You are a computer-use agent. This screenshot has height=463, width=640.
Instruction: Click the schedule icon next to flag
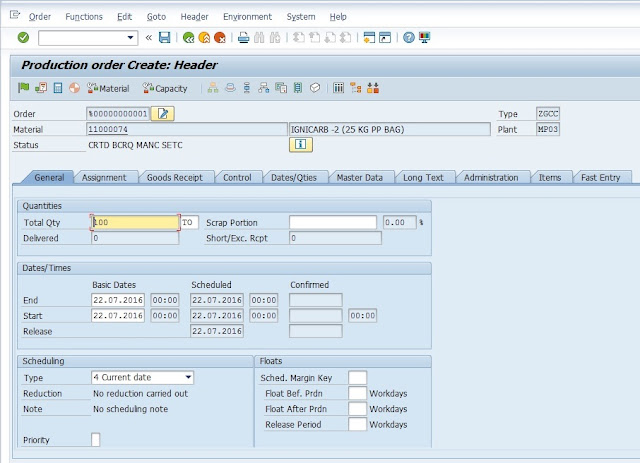[41, 88]
